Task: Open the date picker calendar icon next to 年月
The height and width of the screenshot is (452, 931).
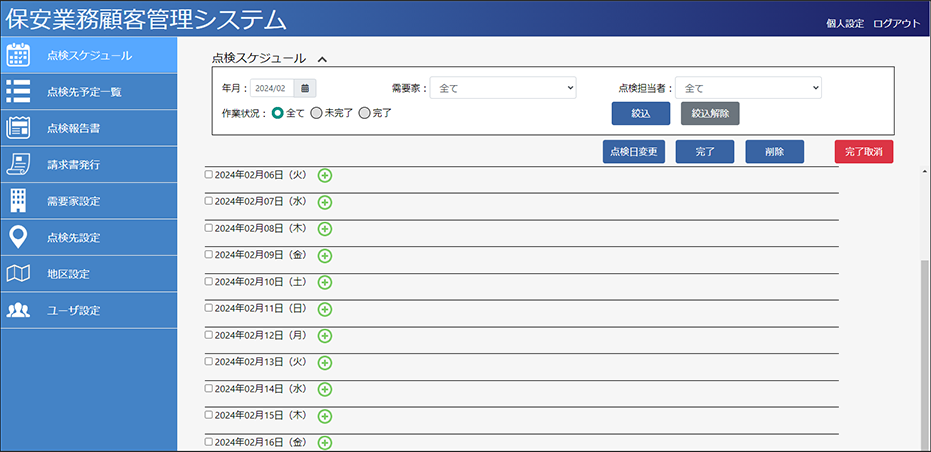Action: 306,88
